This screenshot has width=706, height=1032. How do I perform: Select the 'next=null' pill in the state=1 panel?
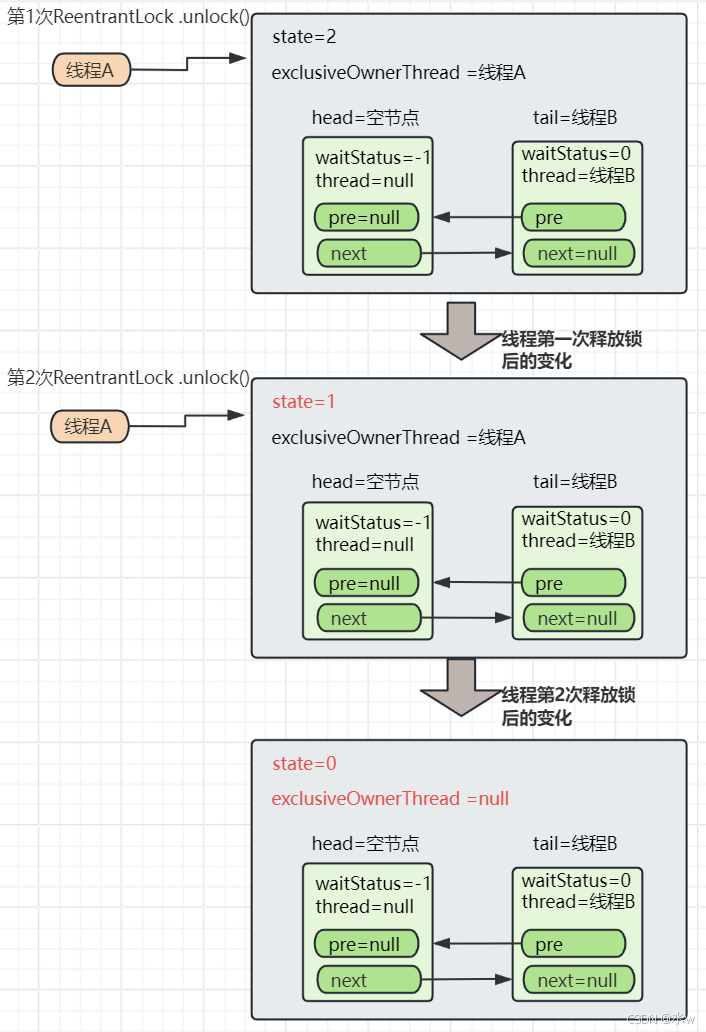[579, 618]
